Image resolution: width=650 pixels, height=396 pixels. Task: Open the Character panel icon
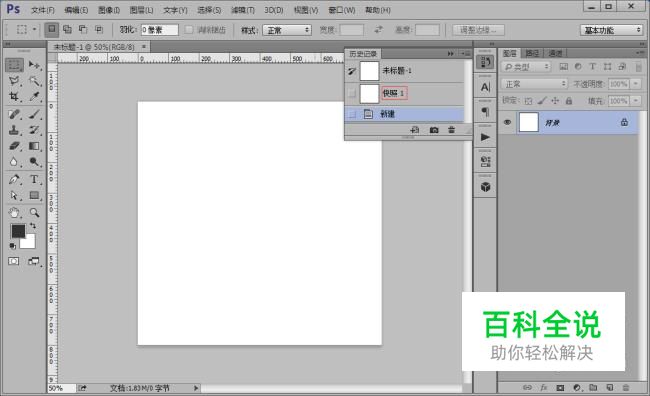pos(485,87)
